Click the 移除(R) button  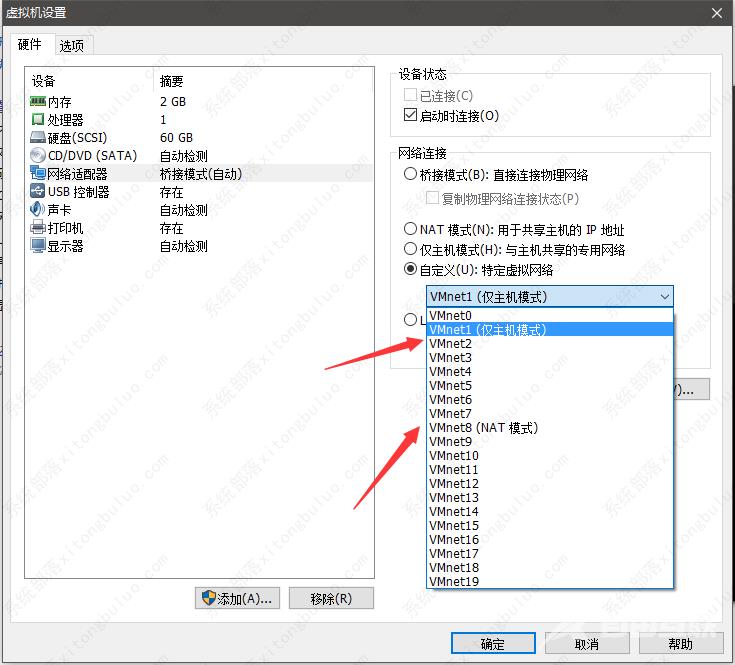tap(331, 598)
